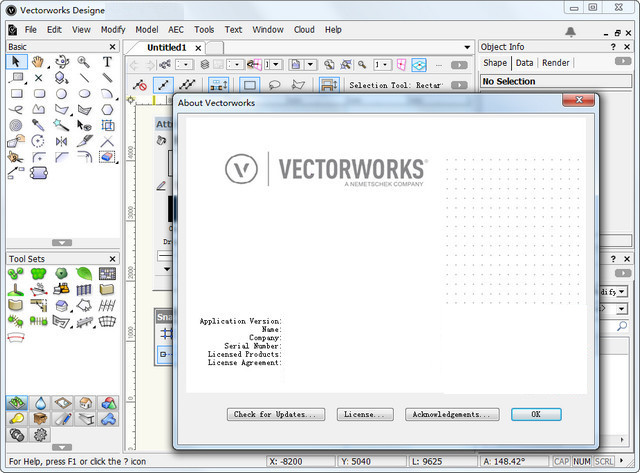Toggle single object interactive scaling mode
Image resolution: width=640 pixels, height=473 pixels.
pos(163,85)
